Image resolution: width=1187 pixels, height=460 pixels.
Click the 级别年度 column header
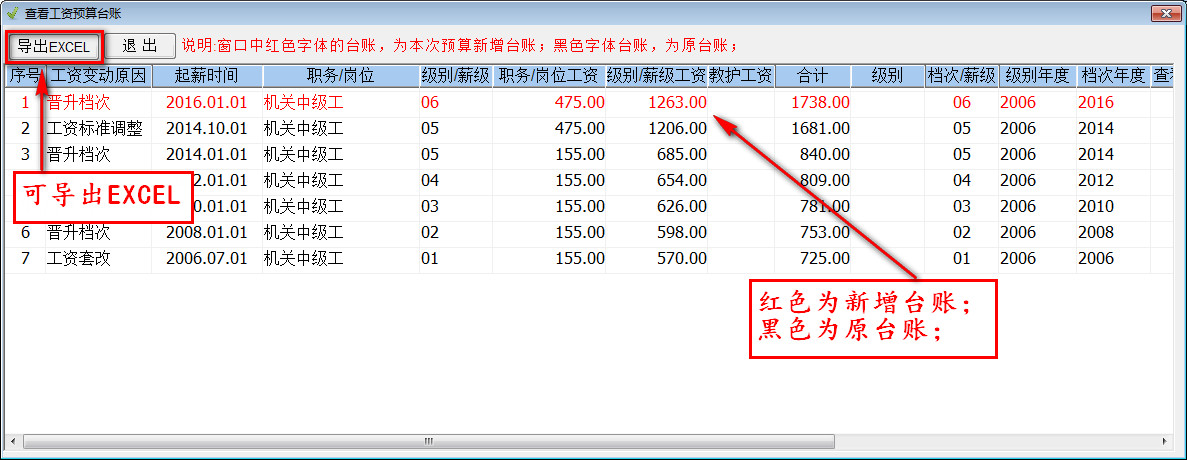pyautogui.click(x=1037, y=76)
